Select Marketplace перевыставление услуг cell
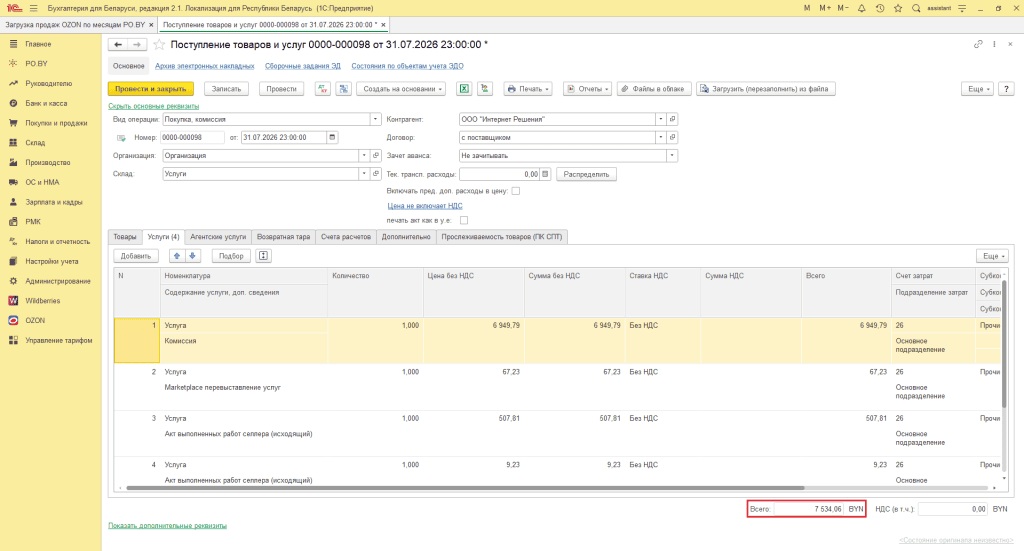Viewport: 1024px width, 551px height. pyautogui.click(x=245, y=396)
